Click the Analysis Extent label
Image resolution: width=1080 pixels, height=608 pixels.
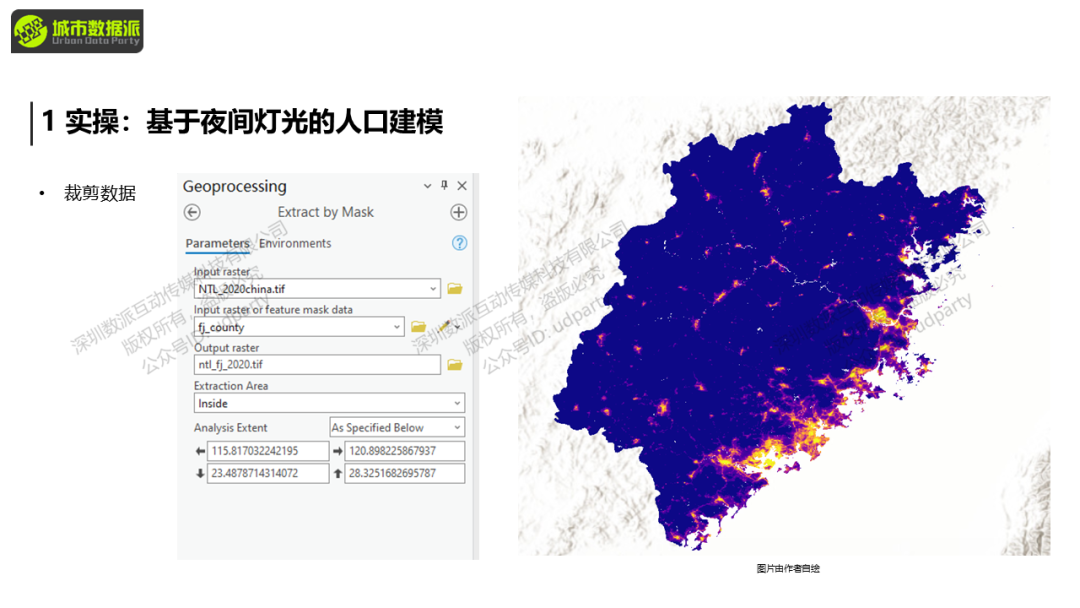click(x=230, y=428)
